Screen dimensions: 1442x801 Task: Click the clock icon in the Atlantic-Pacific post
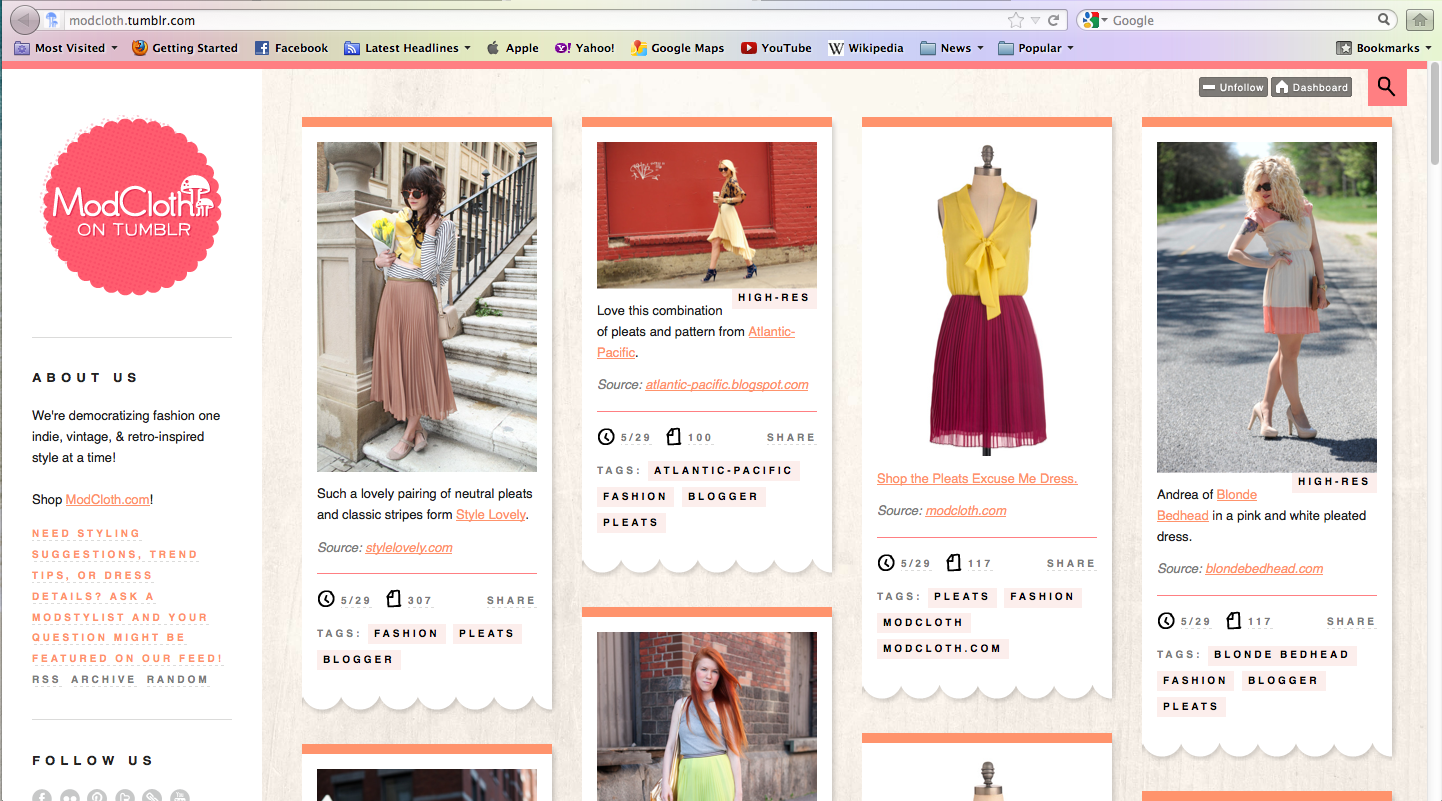pyautogui.click(x=606, y=437)
